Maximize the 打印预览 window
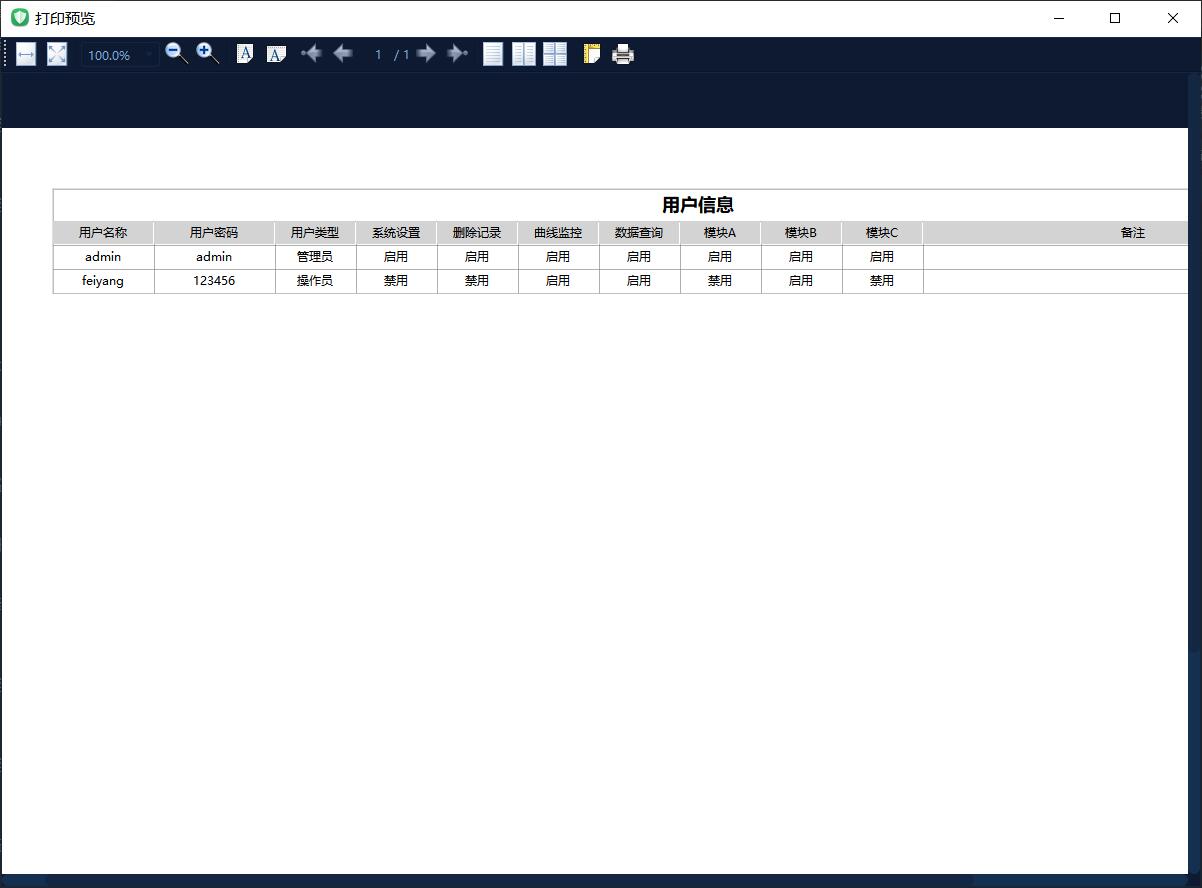 pos(1115,18)
